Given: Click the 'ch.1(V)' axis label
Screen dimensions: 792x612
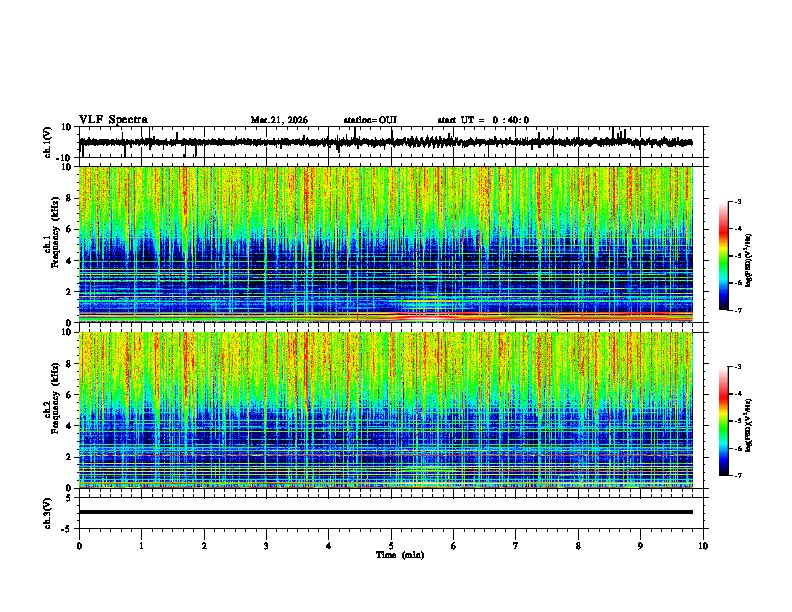Looking at the screenshot, I should pyautogui.click(x=48, y=142).
